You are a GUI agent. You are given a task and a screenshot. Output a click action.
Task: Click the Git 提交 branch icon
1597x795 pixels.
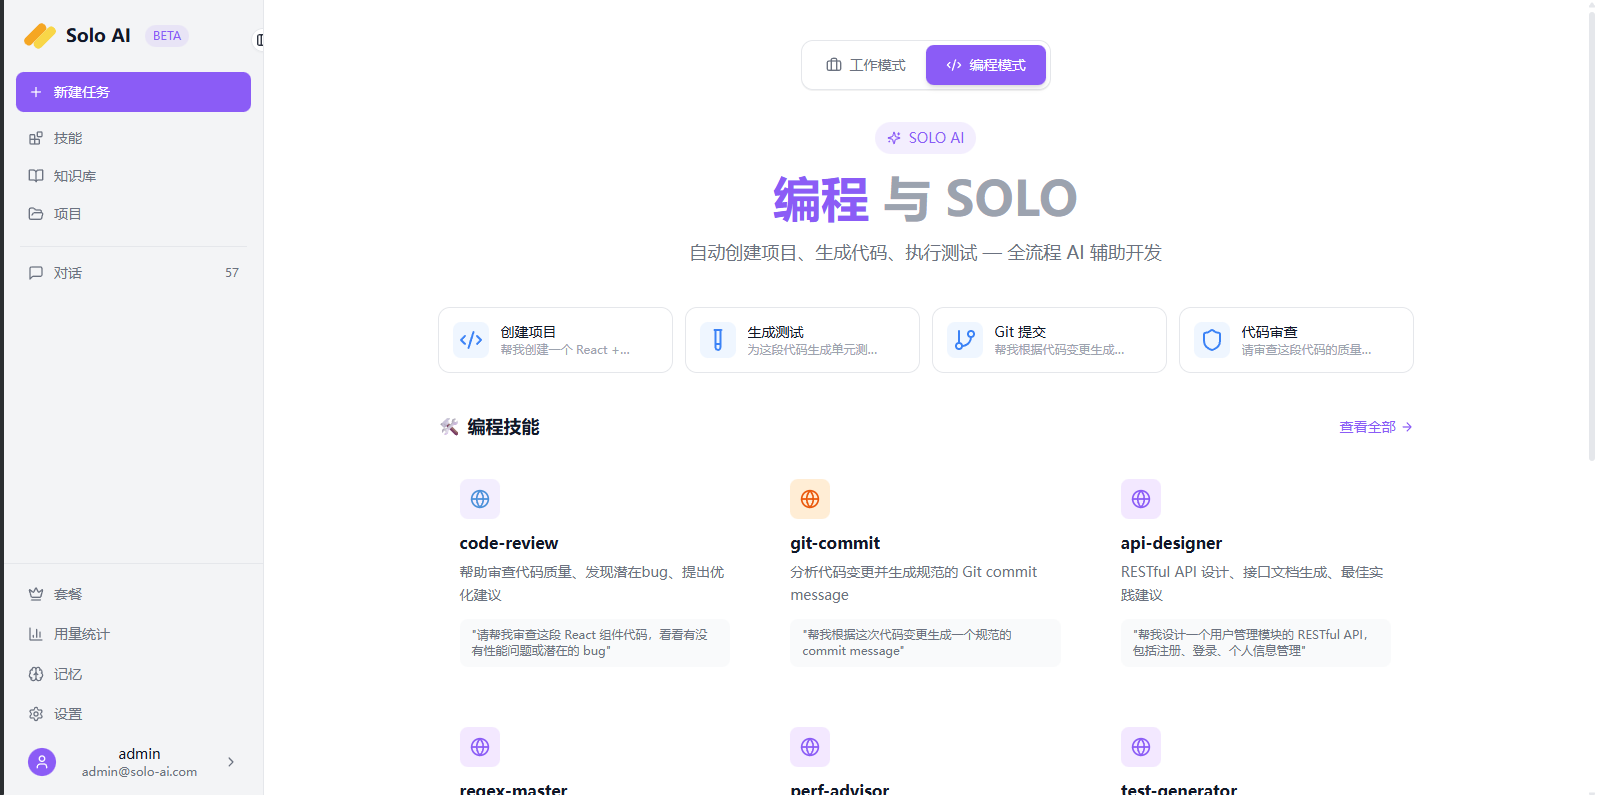tap(965, 340)
